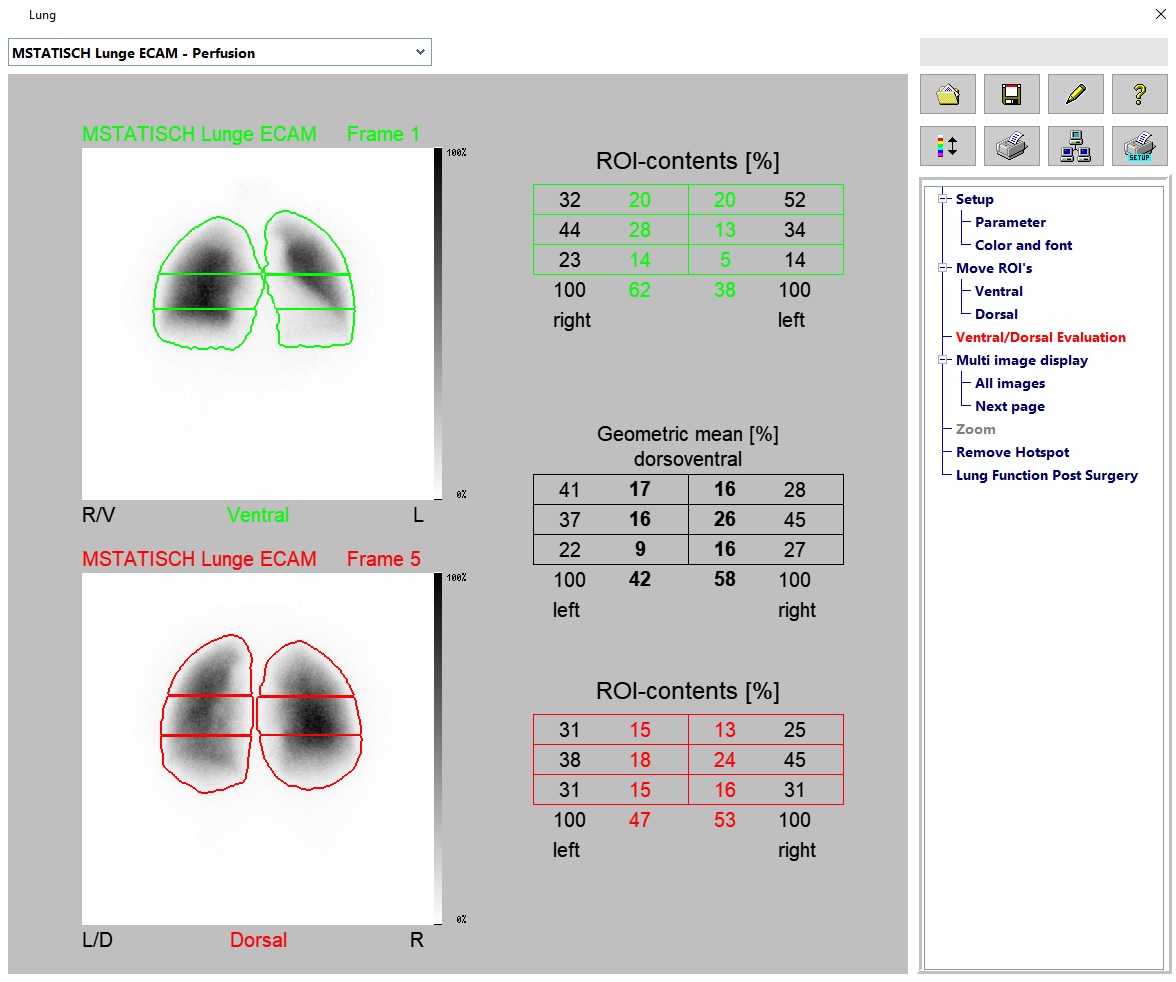Open help with the question mark icon

click(1139, 94)
